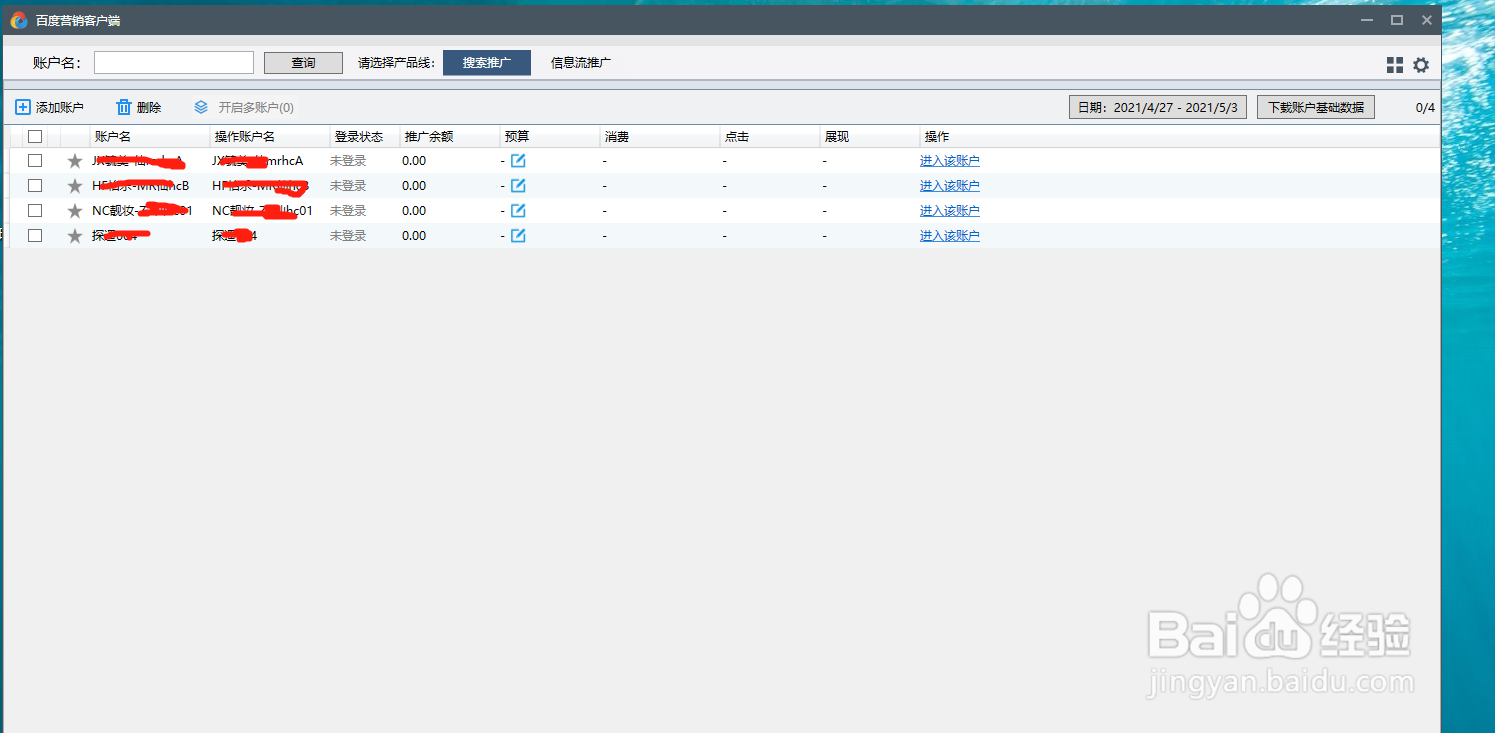Open 进入该账户 link for the 探 account
The image size is (1495, 733).
pos(950,236)
